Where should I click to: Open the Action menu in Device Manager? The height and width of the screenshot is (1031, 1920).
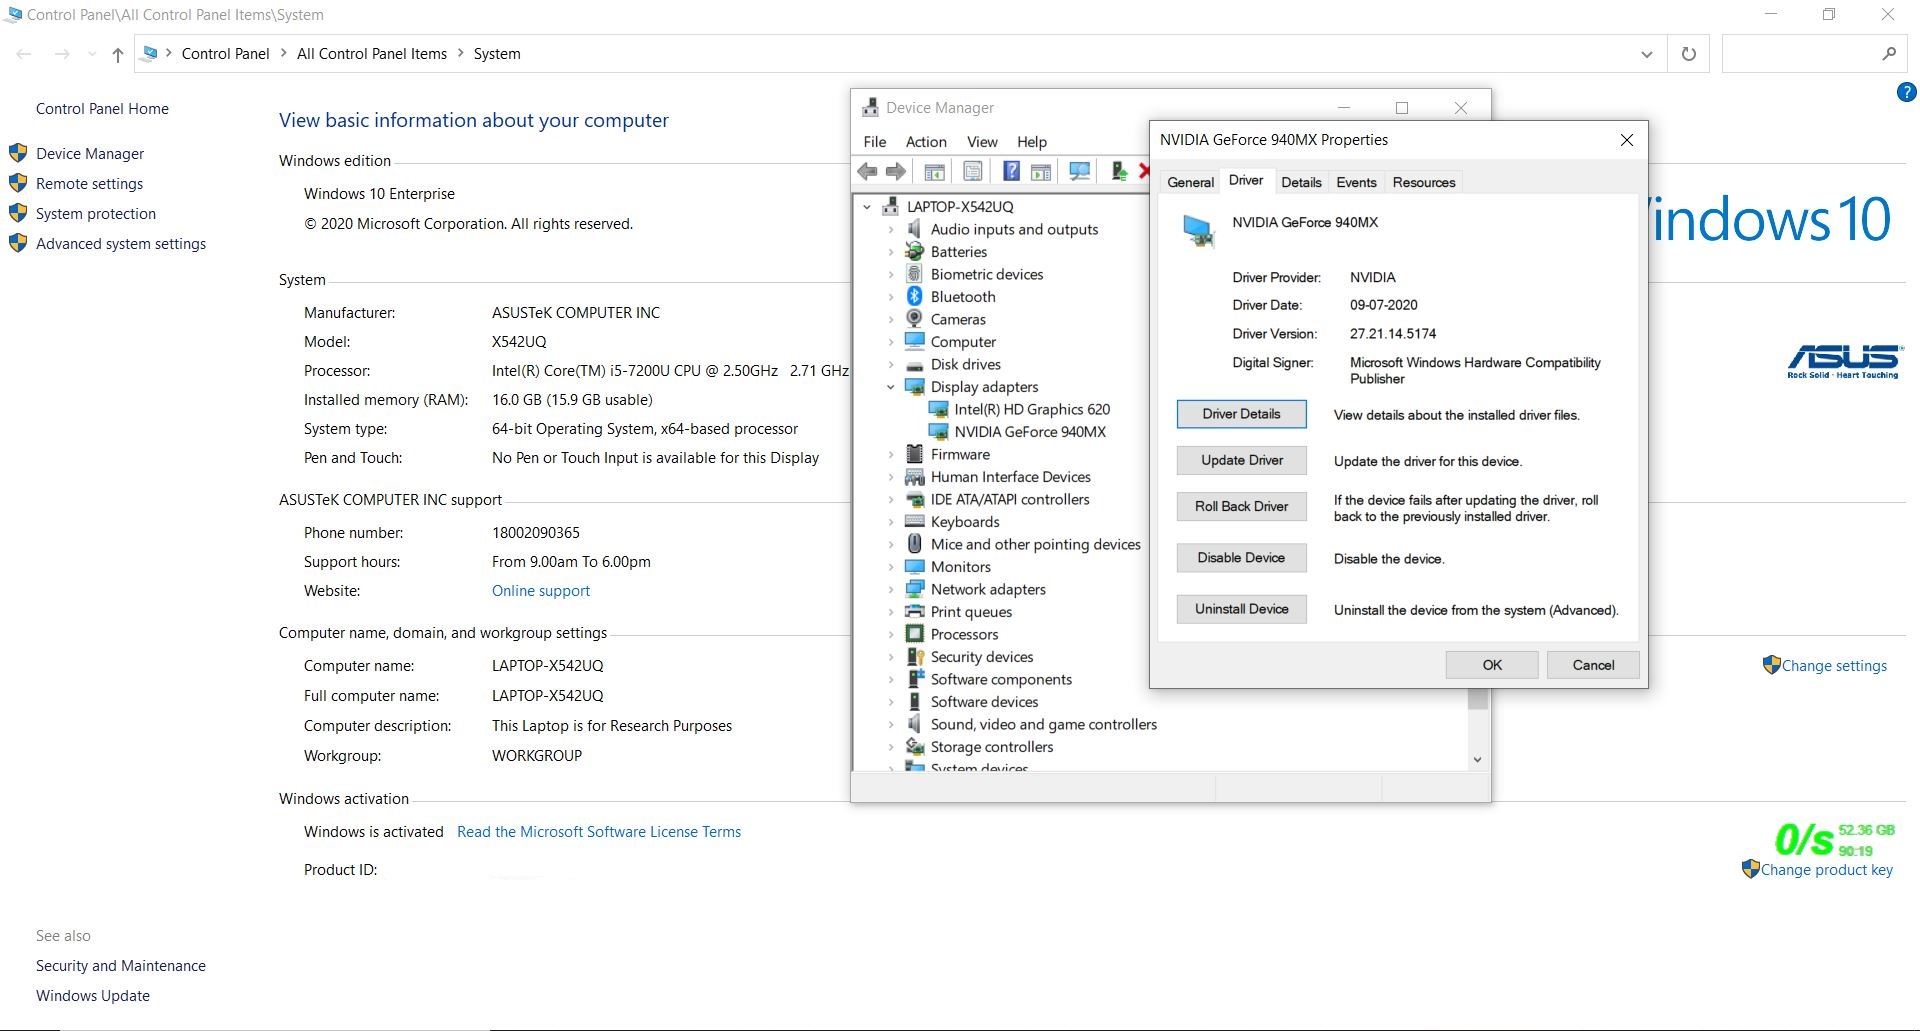[926, 142]
